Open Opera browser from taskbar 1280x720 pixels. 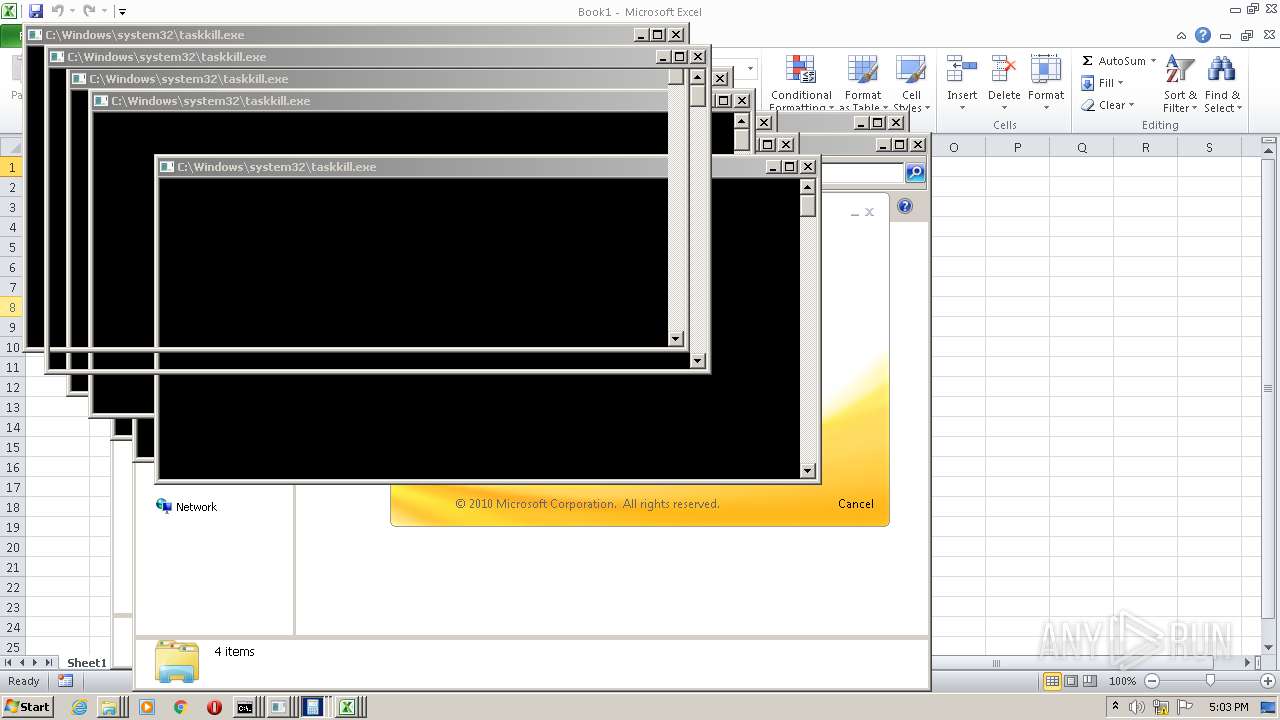pos(214,707)
